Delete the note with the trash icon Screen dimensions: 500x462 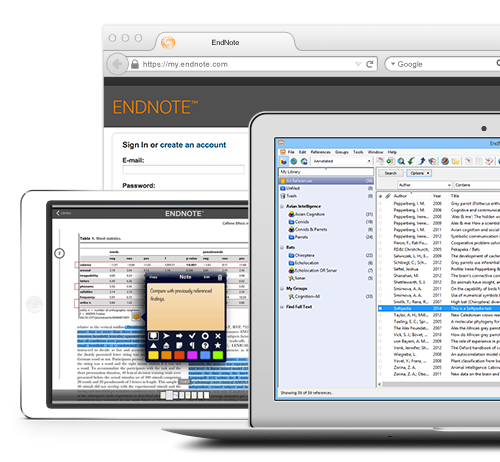click(220, 277)
